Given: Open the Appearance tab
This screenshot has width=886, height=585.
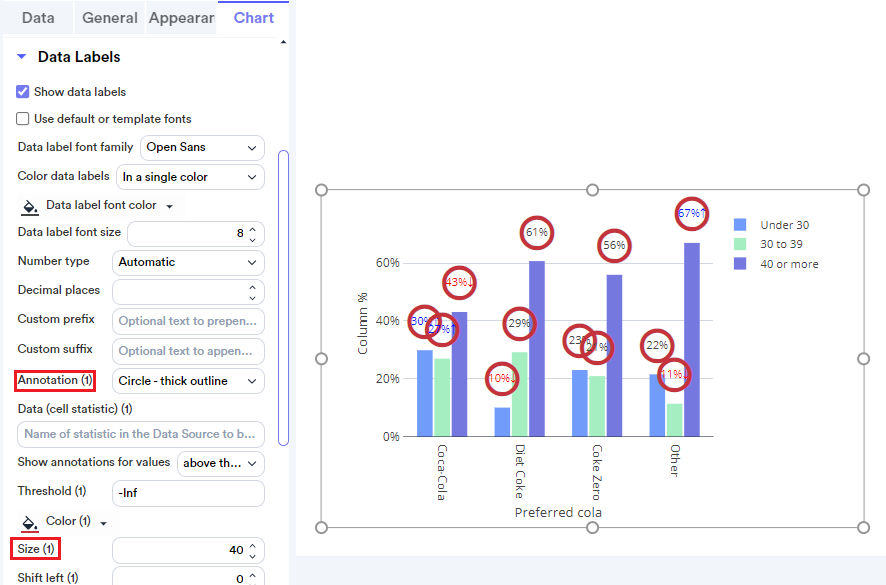Looking at the screenshot, I should (x=181, y=18).
